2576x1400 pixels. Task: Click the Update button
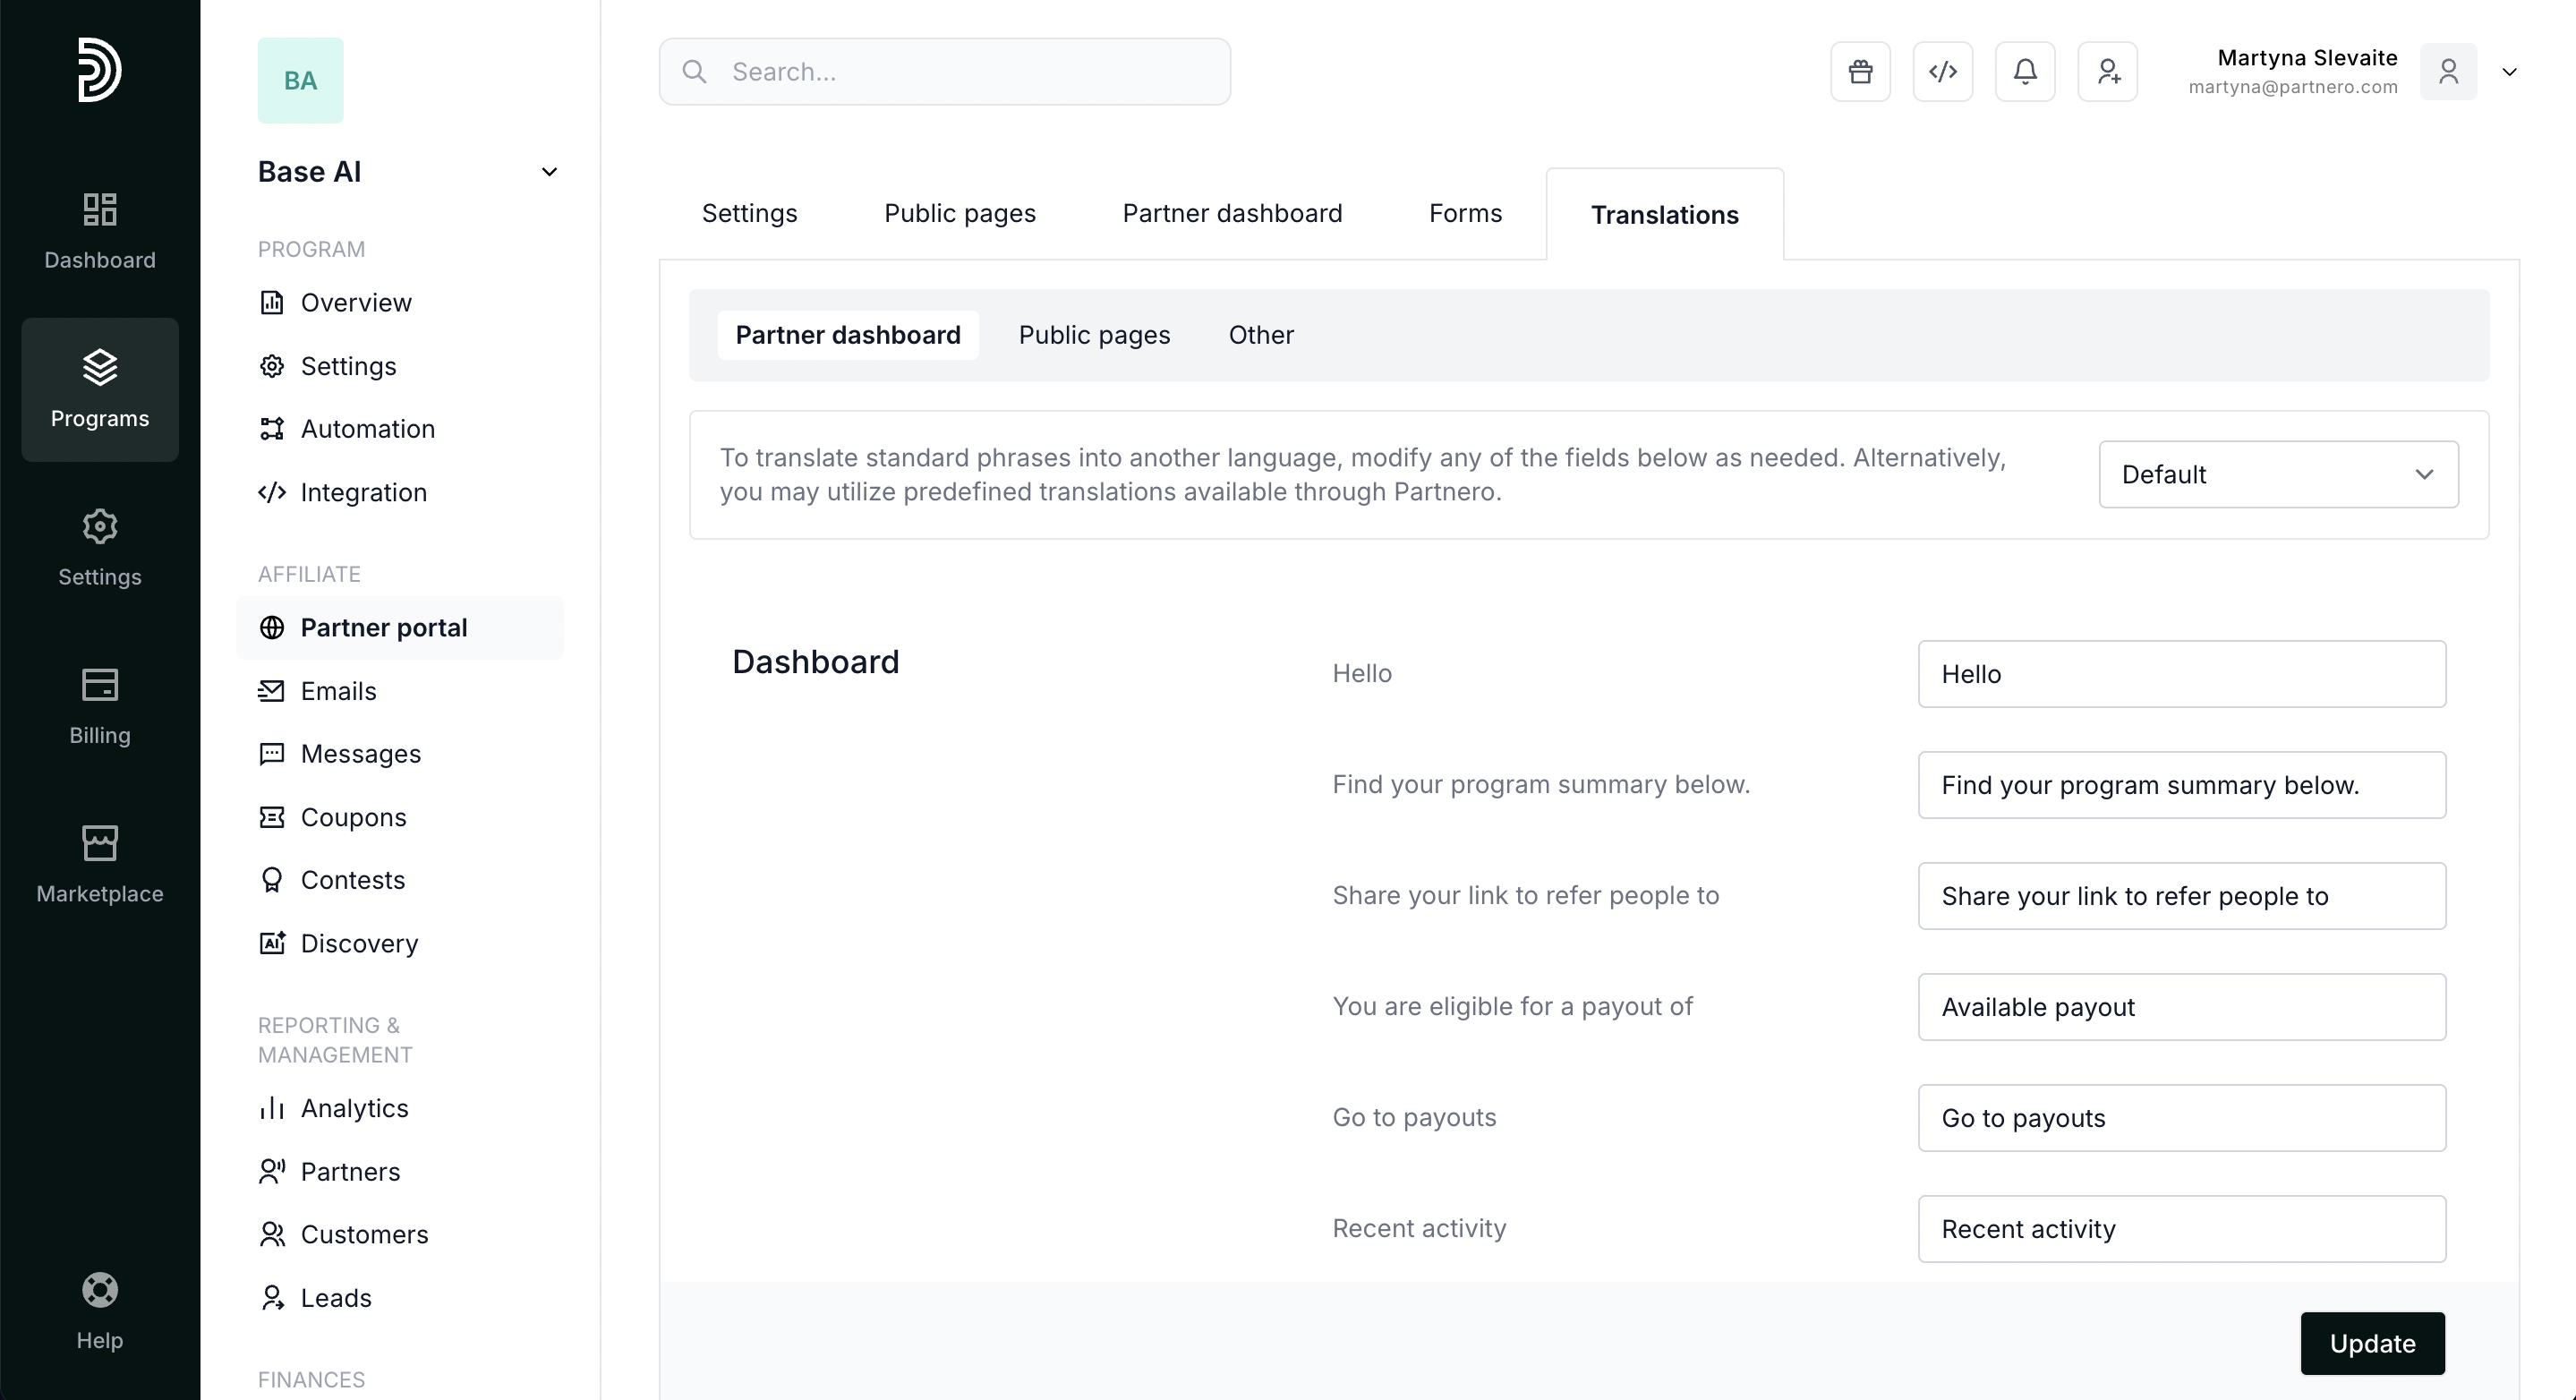point(2371,1343)
